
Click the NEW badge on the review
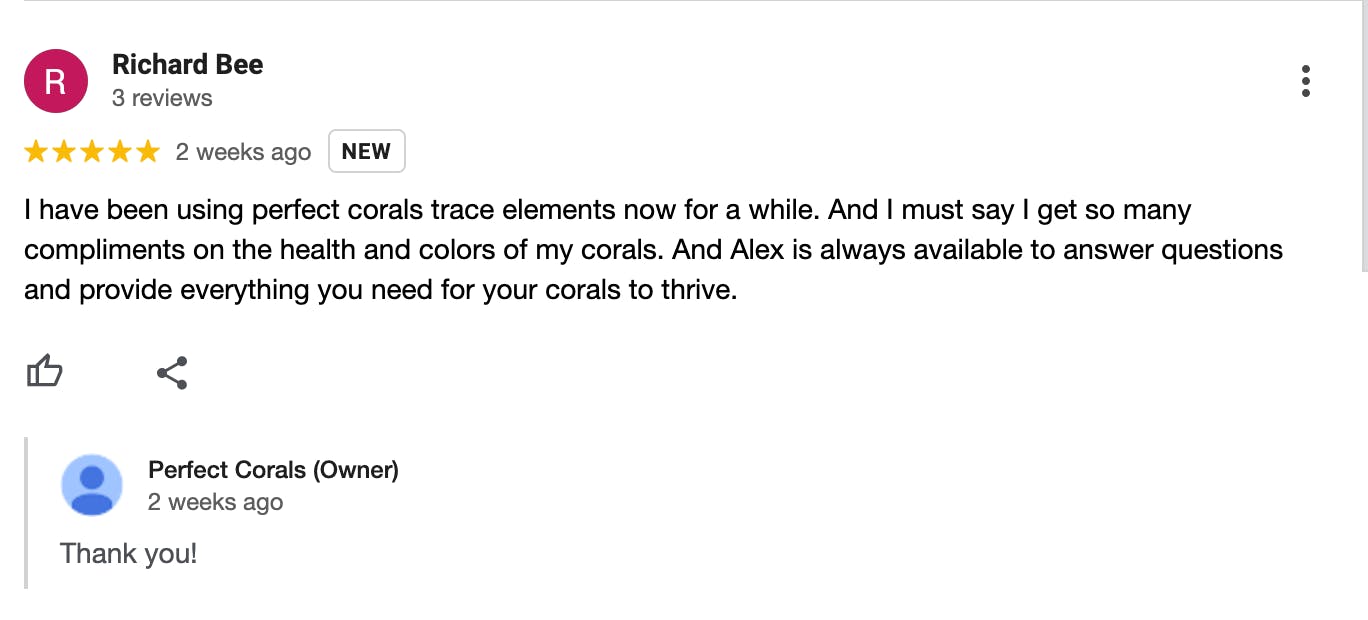coord(366,151)
